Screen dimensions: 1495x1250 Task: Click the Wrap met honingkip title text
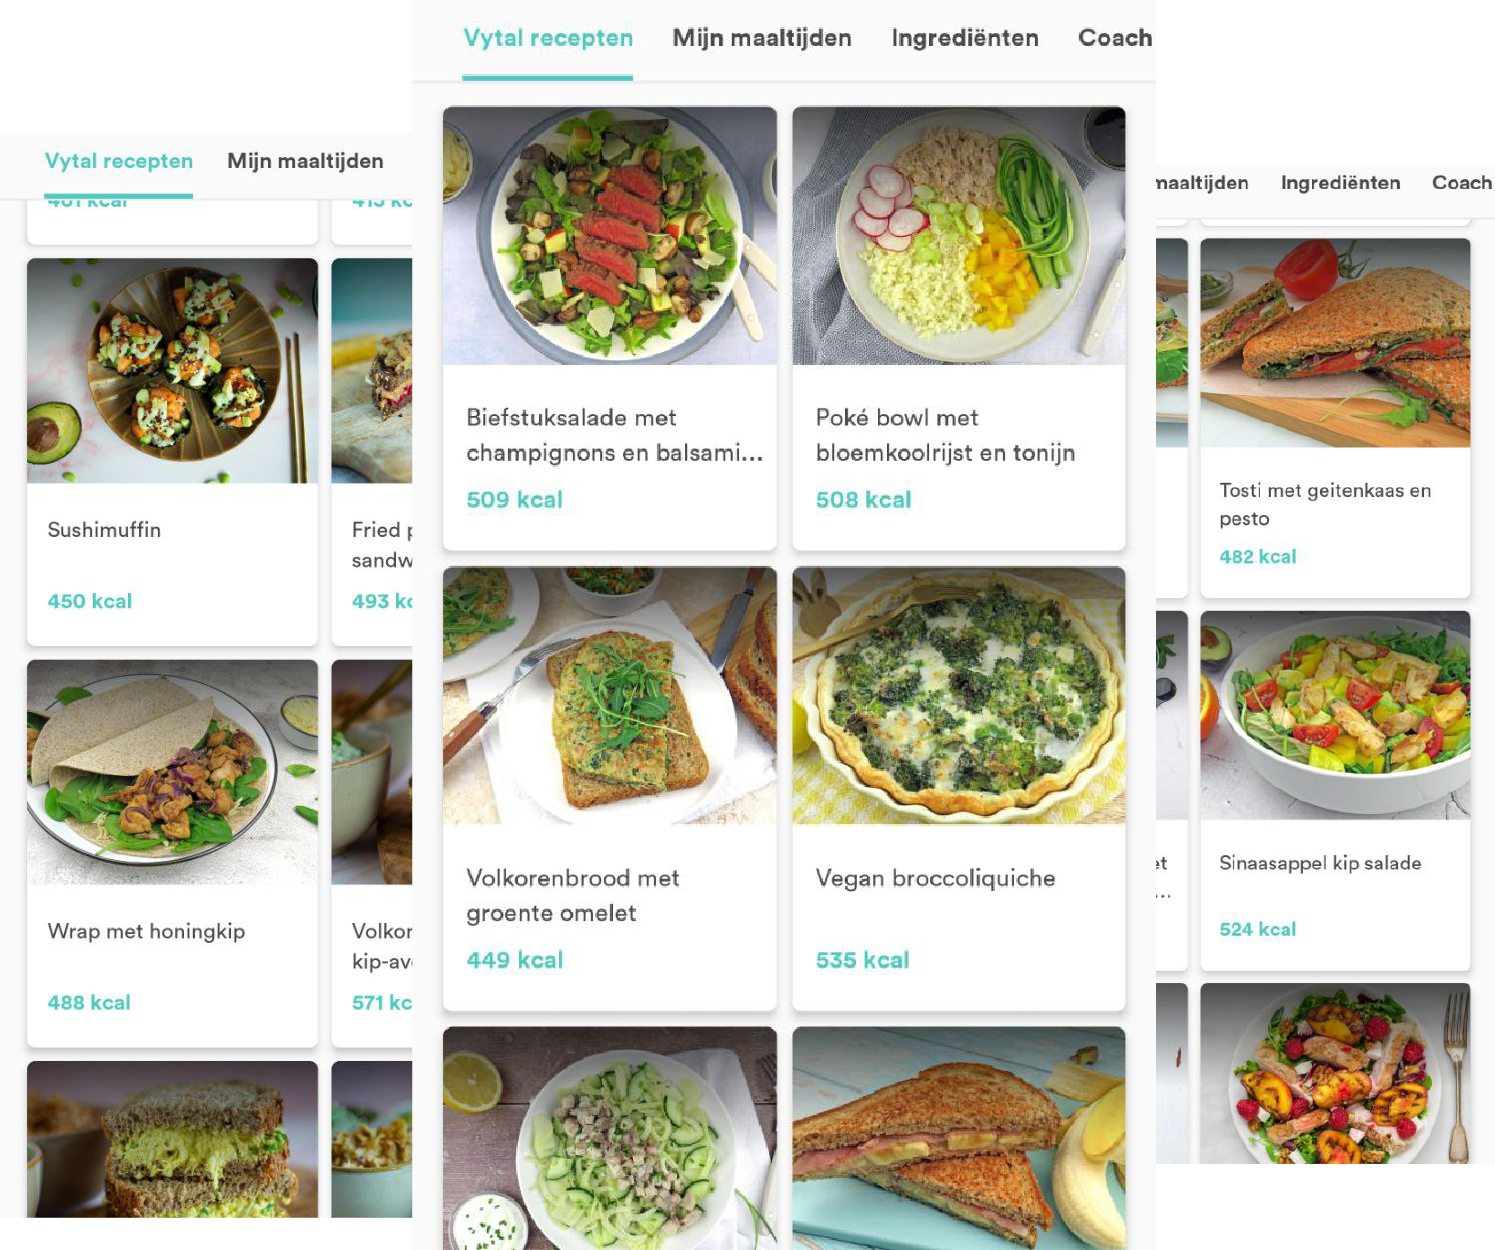[x=146, y=931]
